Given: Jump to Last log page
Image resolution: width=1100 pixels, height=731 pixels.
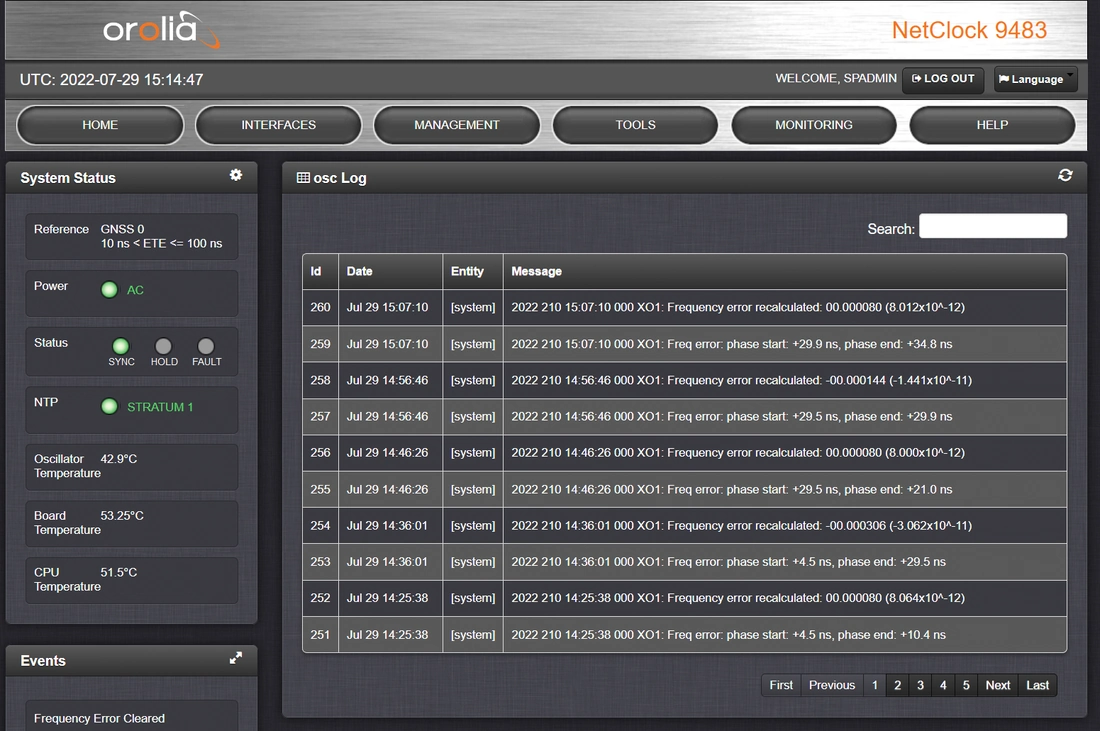Looking at the screenshot, I should pyautogui.click(x=1038, y=685).
